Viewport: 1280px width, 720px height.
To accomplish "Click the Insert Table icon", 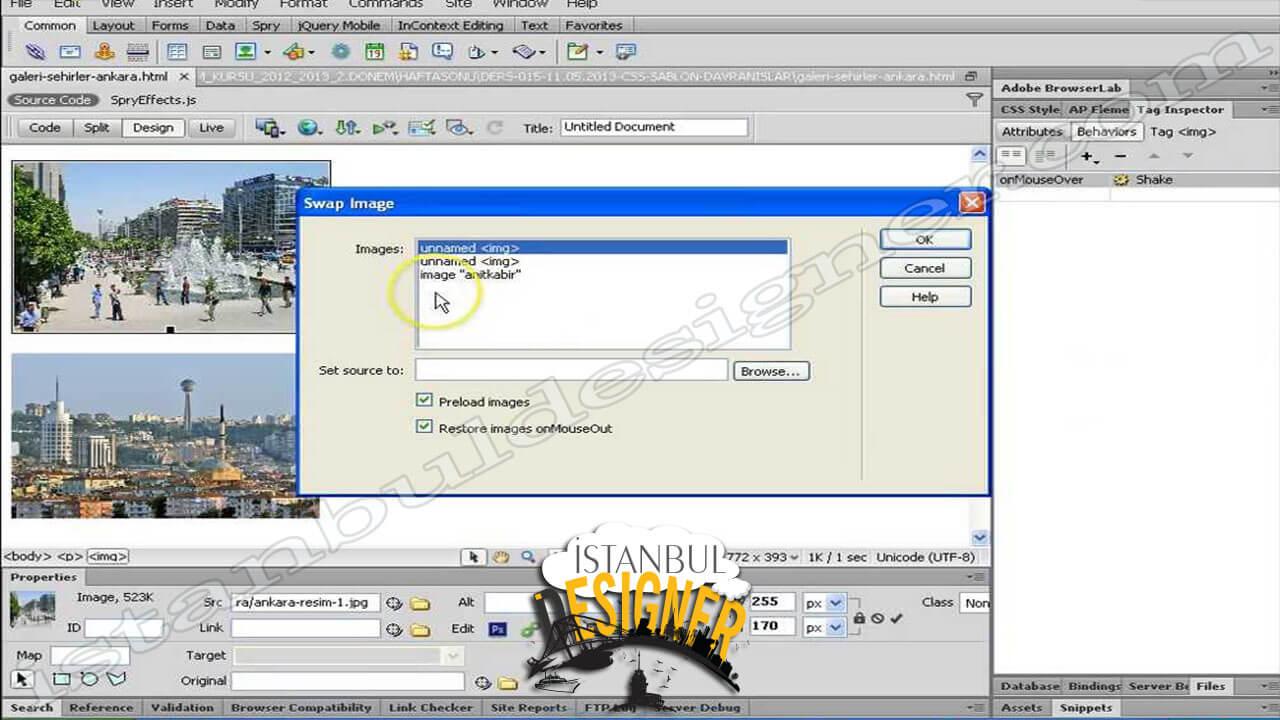I will tap(177, 51).
